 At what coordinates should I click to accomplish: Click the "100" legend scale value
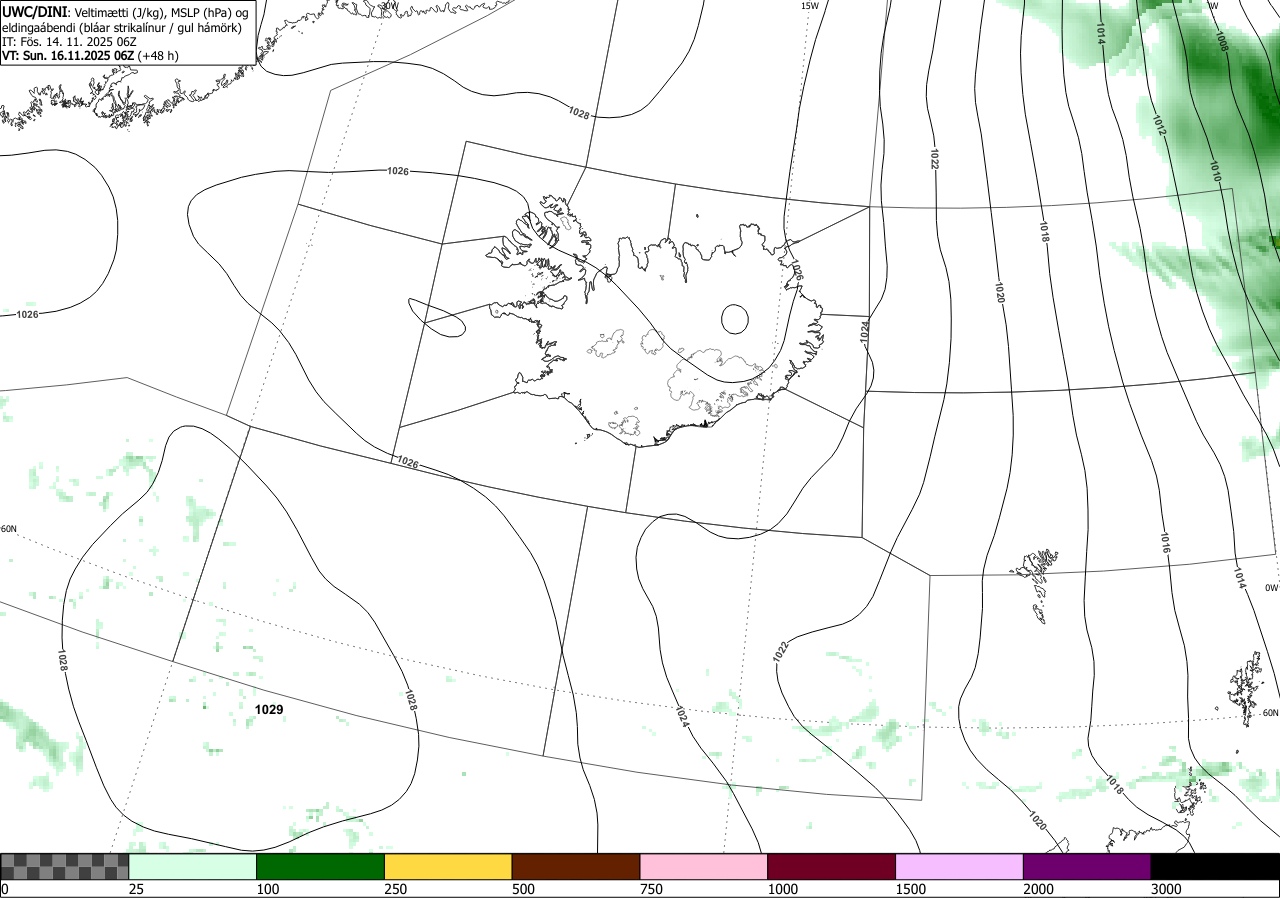(x=267, y=889)
